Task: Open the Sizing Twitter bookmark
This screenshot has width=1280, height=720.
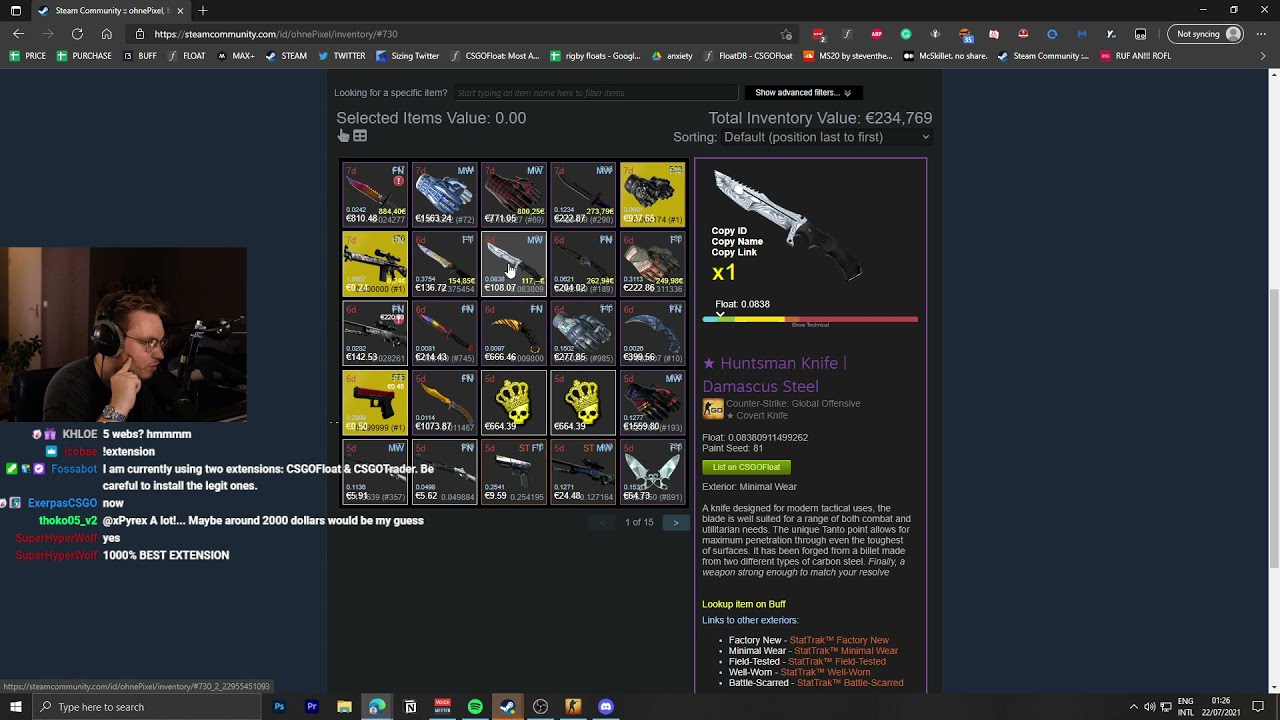Action: tap(408, 56)
